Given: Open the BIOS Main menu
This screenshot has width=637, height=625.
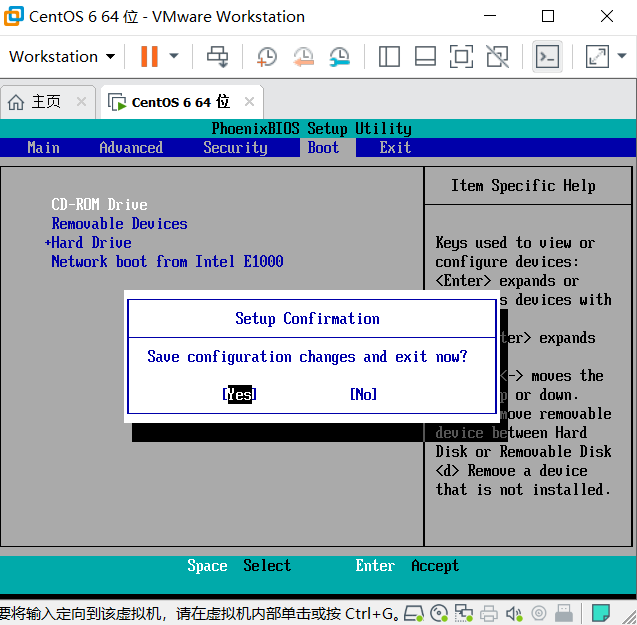Looking at the screenshot, I should [43, 147].
